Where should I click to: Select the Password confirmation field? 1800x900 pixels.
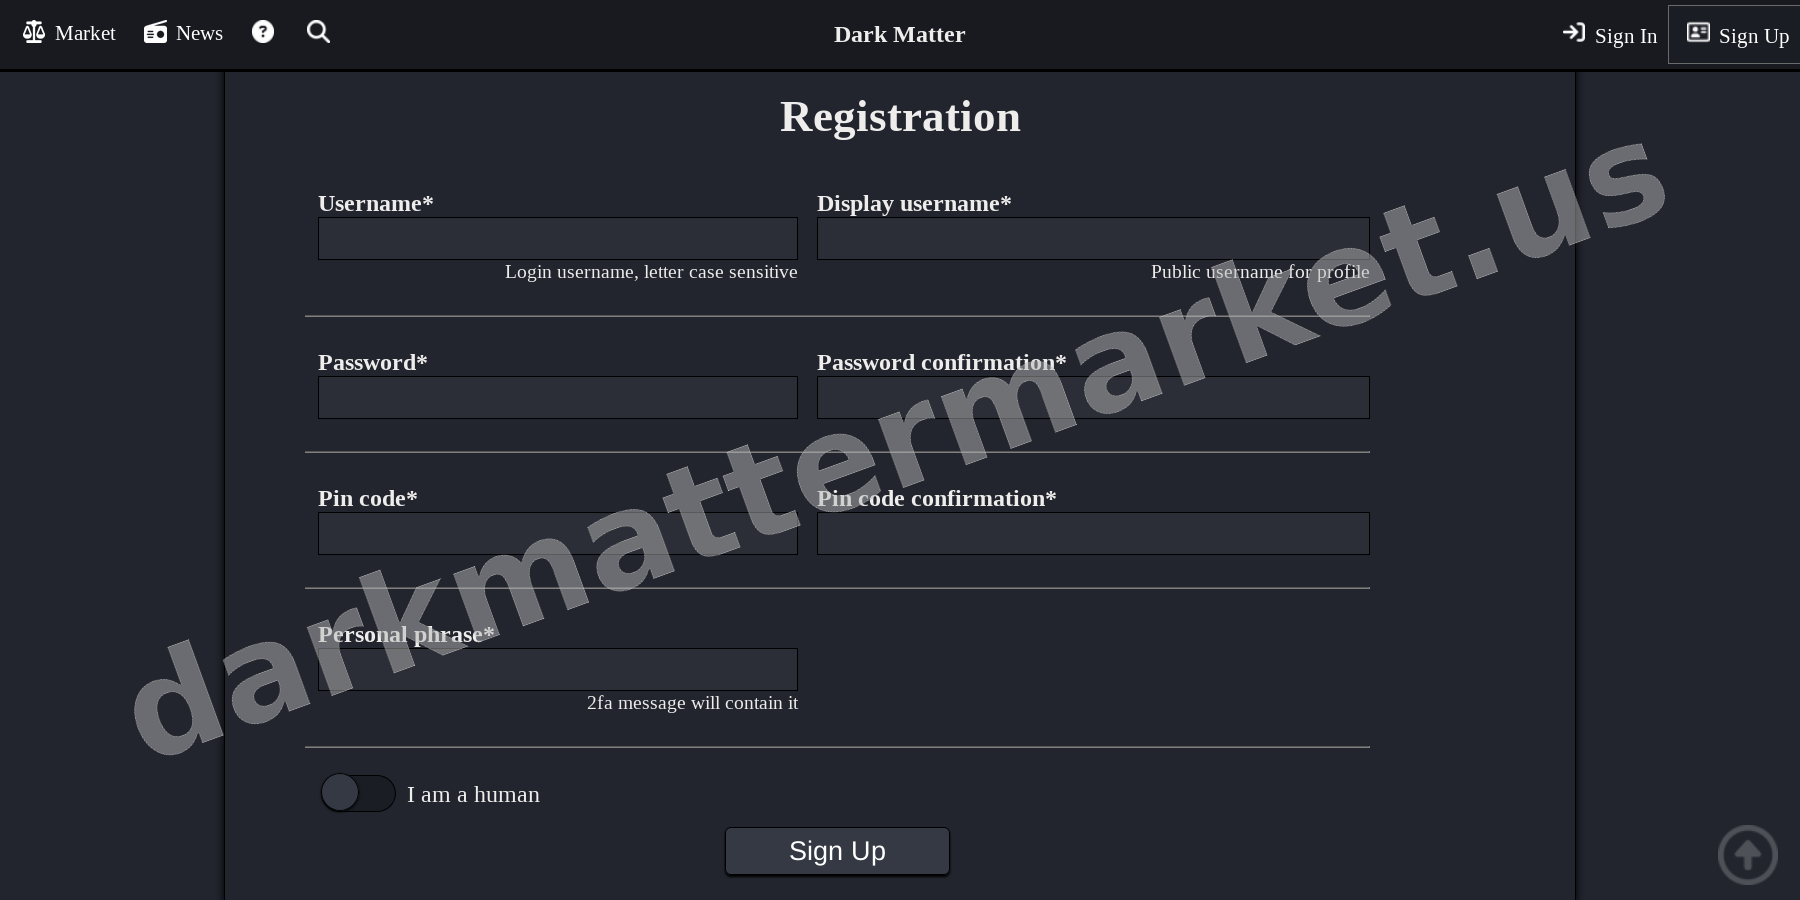(x=1092, y=397)
